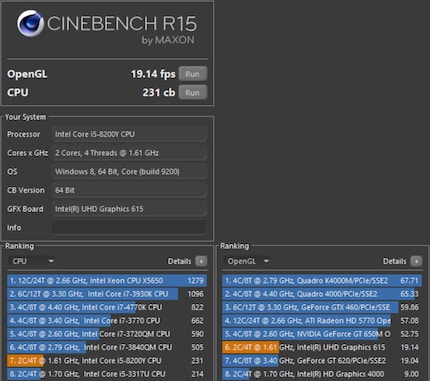Select the ATI Radeon HD 5770 row
The image size is (430, 381).
322,321
